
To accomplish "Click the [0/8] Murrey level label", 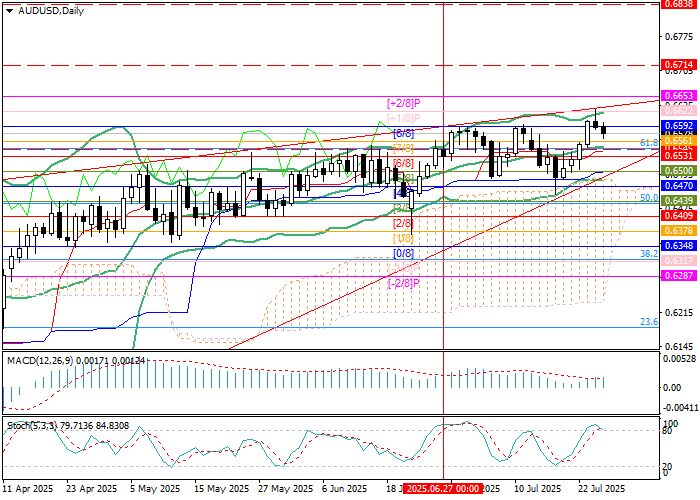I will point(403,254).
